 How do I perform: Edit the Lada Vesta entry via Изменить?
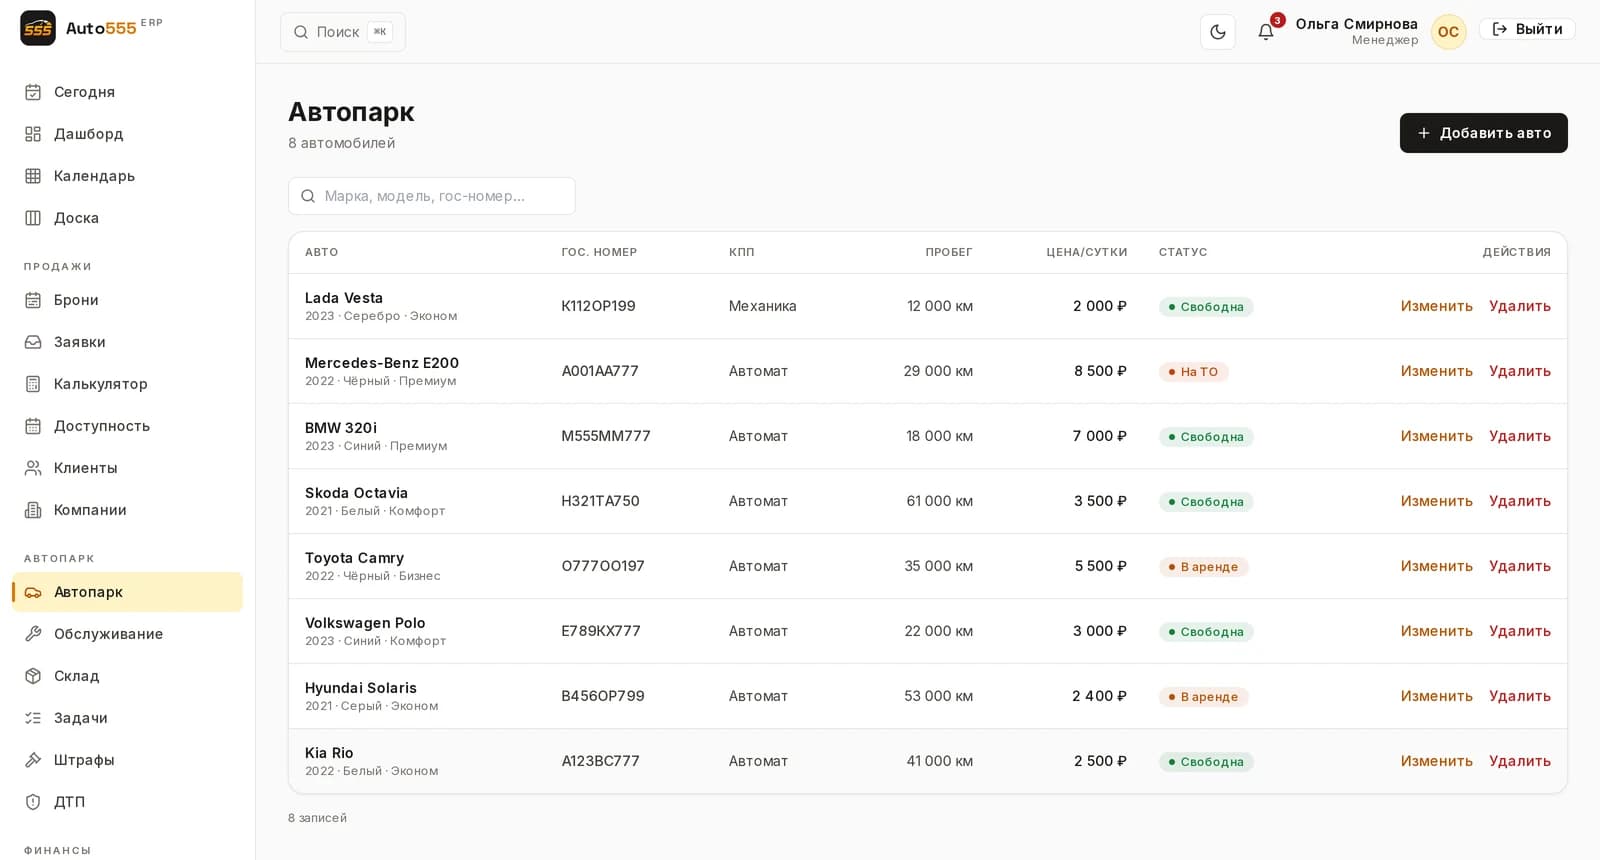point(1436,306)
